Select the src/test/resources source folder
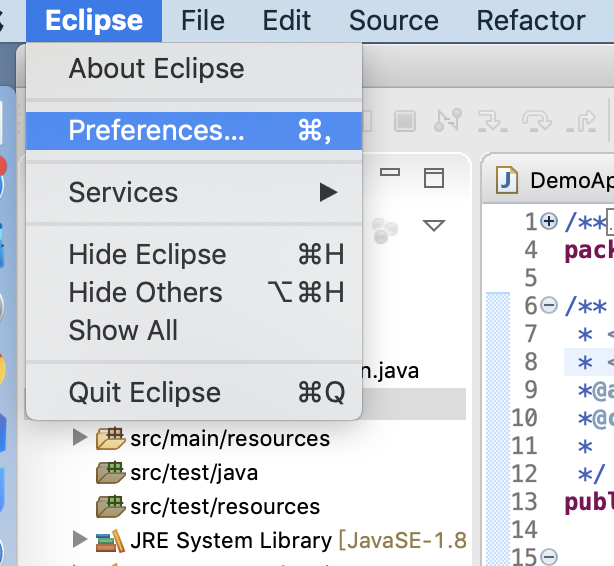This screenshot has height=566, width=614. click(x=225, y=506)
